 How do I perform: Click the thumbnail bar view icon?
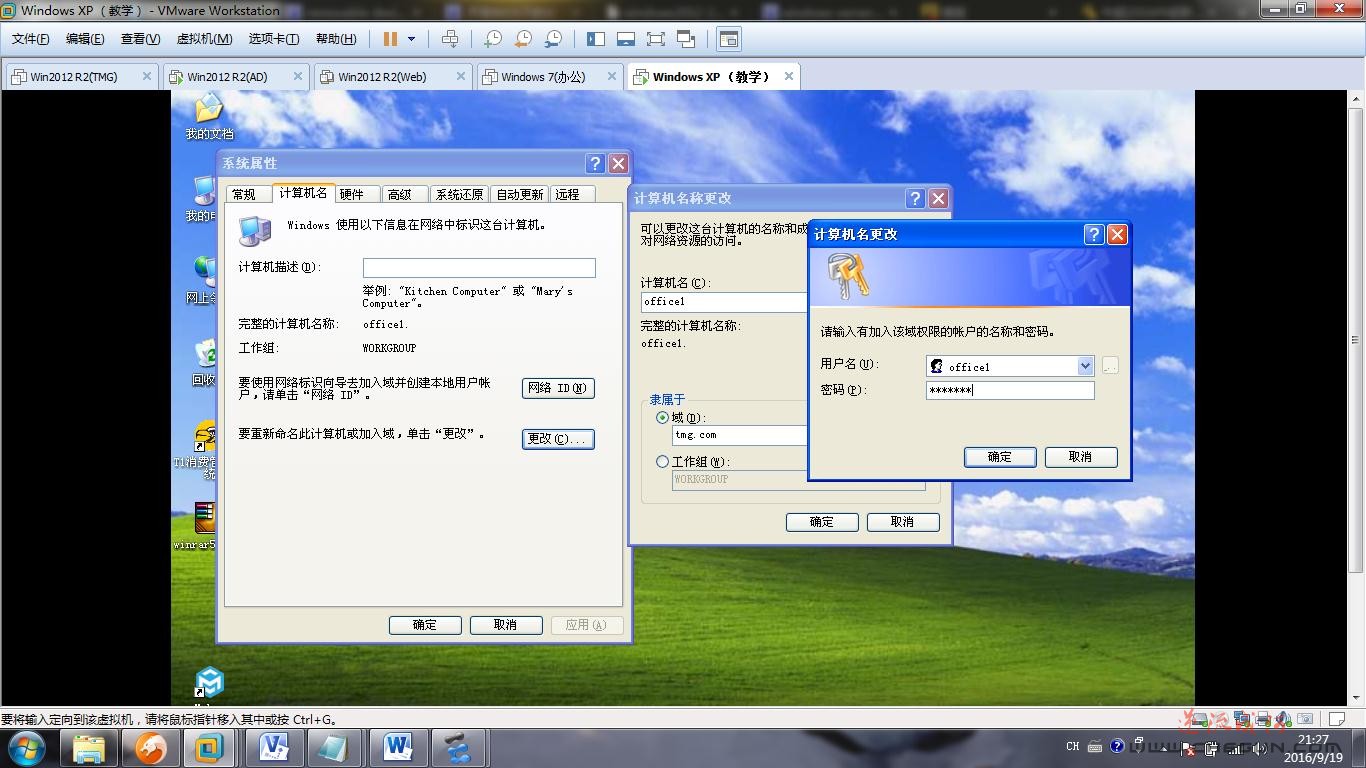coord(626,39)
